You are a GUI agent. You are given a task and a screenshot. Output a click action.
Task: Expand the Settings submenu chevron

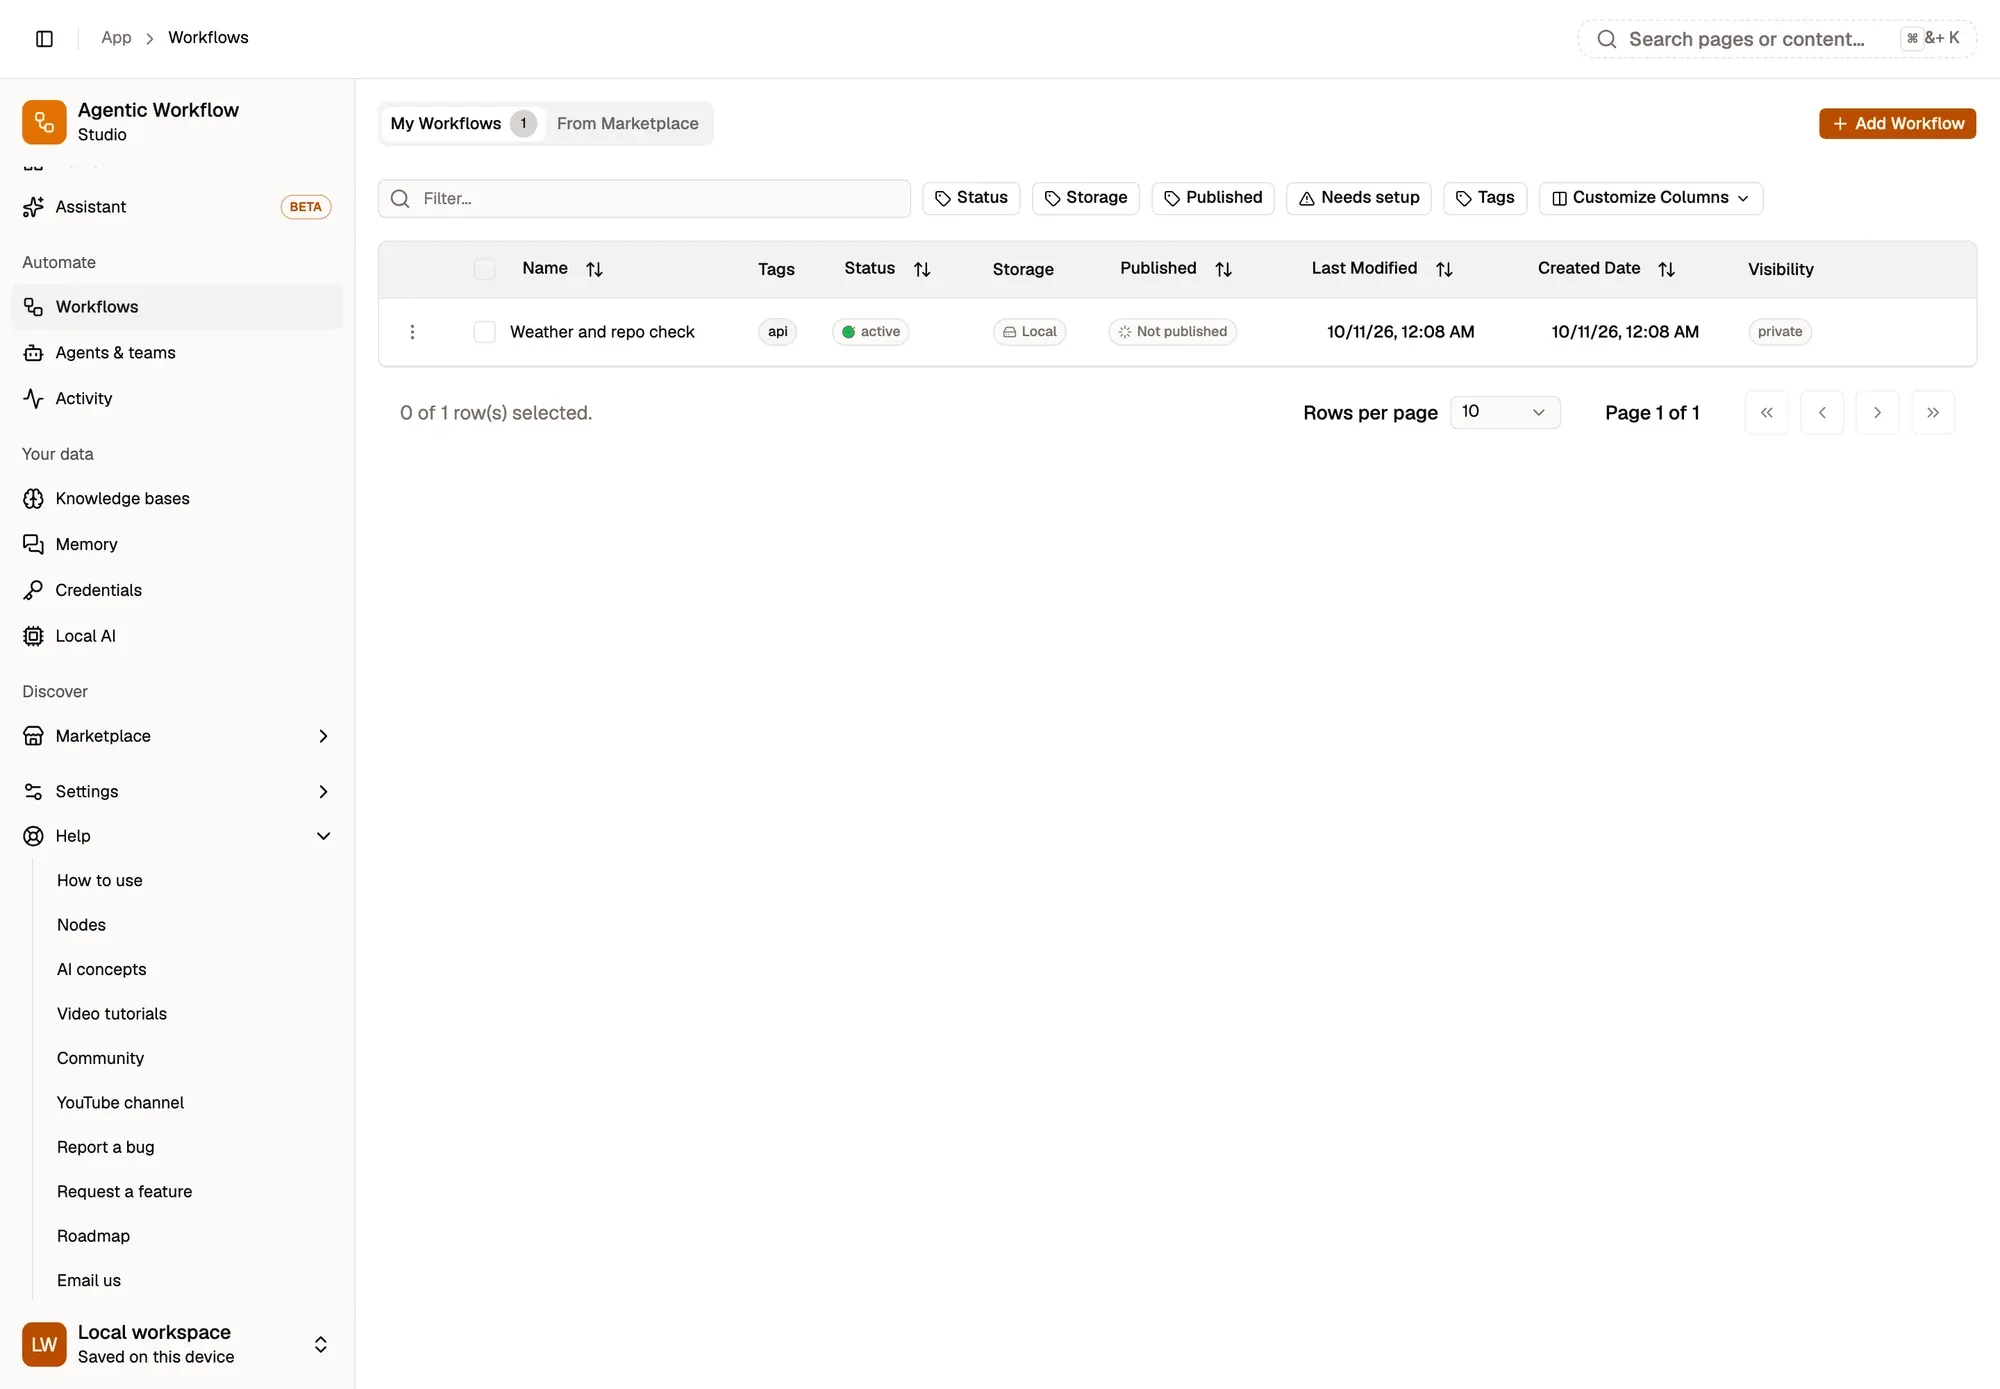[323, 791]
